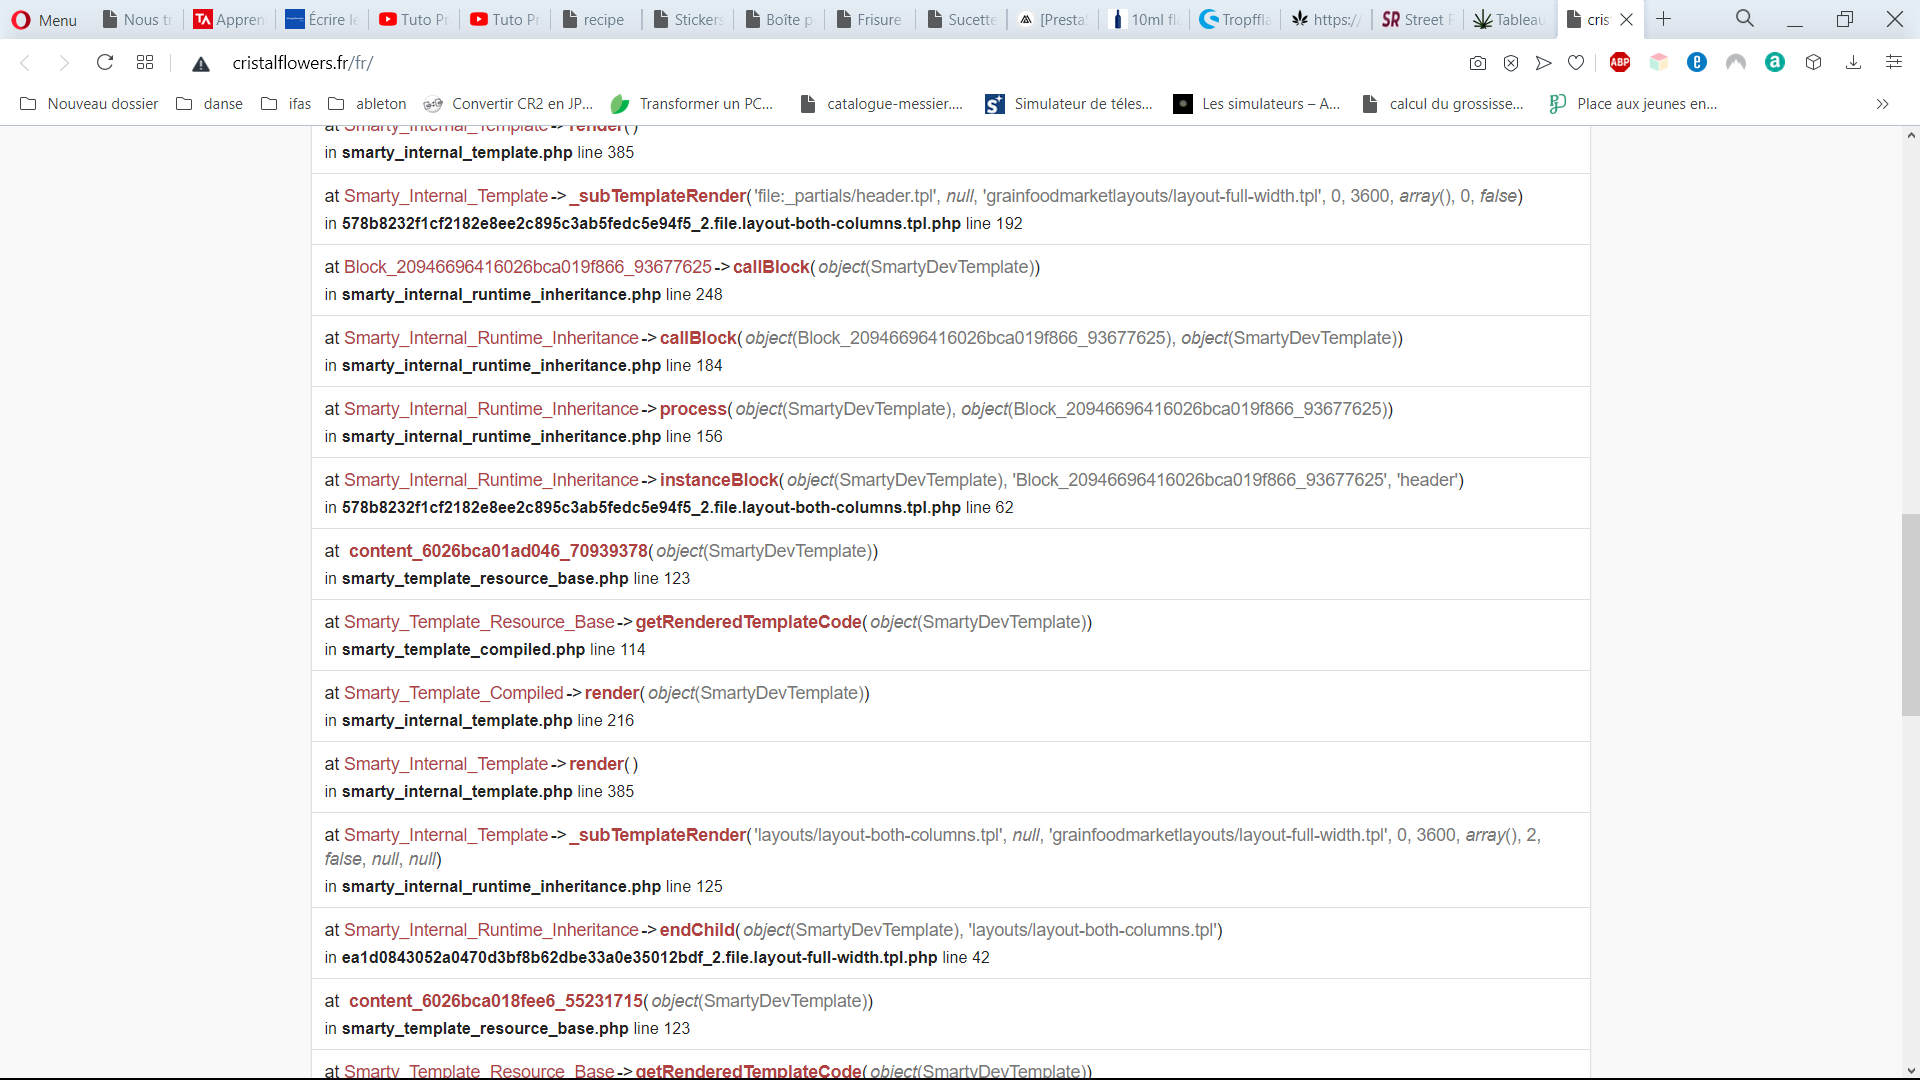The width and height of the screenshot is (1920, 1080).
Task: Click the downloads arrow icon
Action: (1853, 63)
